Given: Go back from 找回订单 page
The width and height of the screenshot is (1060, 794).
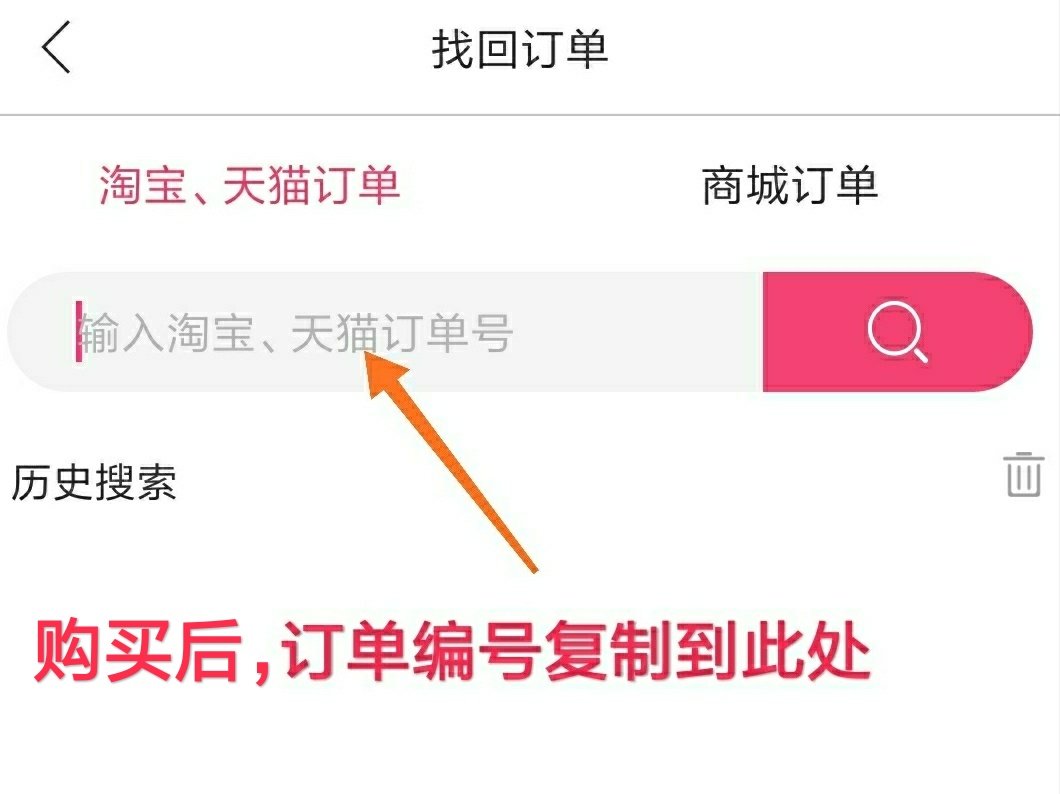Looking at the screenshot, I should click(x=56, y=47).
